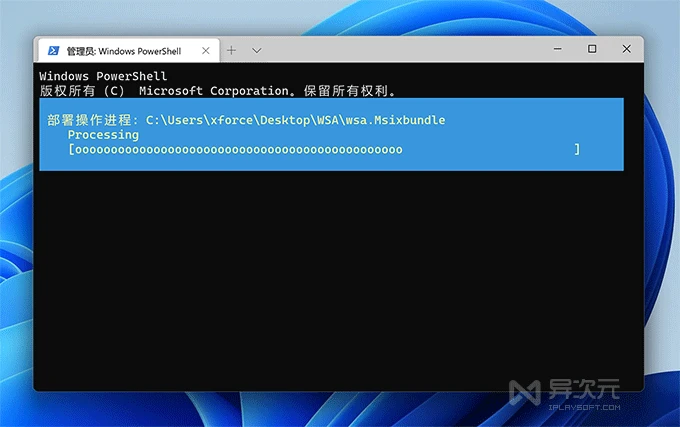Click the wsa.Msixbundle file path text

(295, 120)
